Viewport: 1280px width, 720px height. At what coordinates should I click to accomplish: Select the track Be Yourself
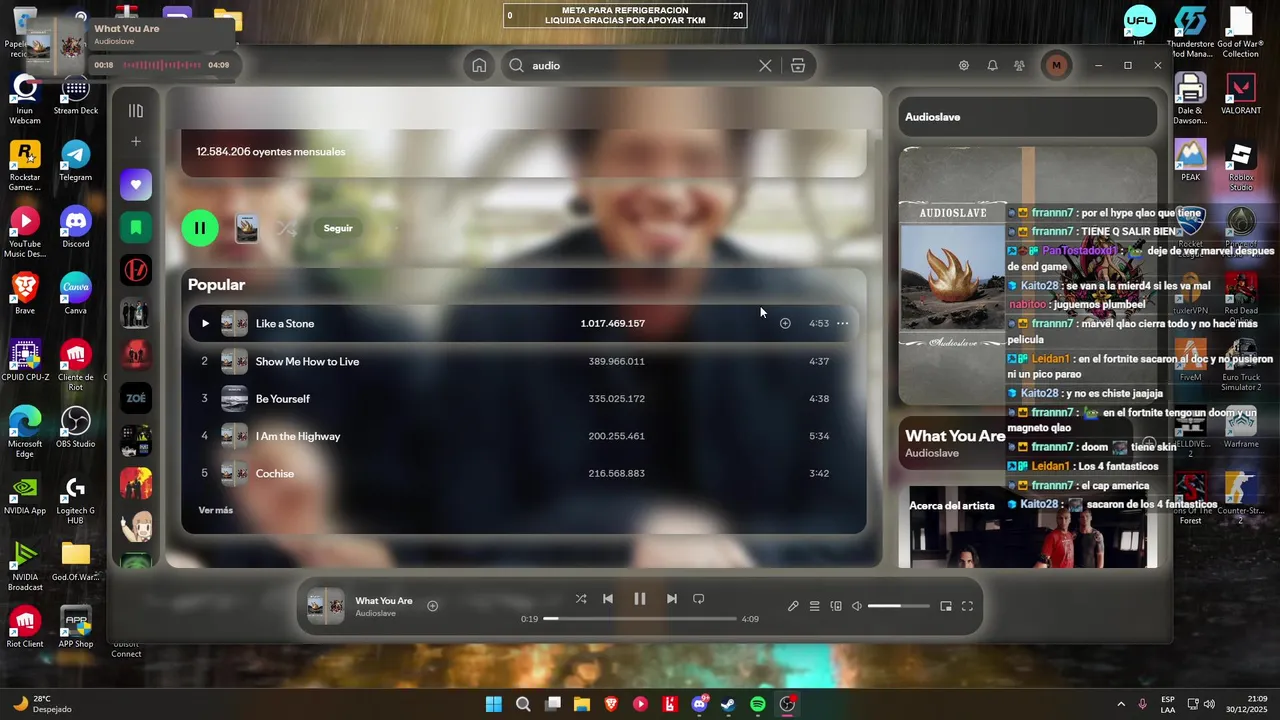(x=523, y=398)
